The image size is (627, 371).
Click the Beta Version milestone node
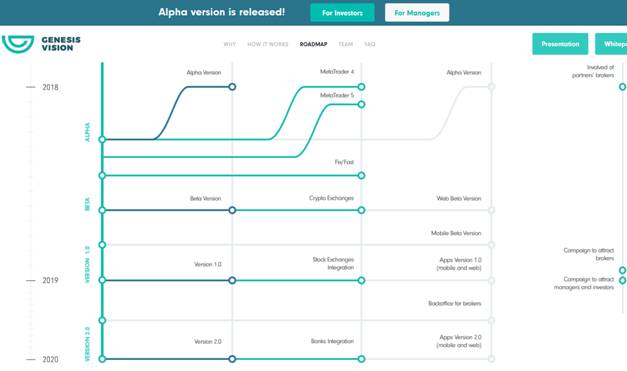pyautogui.click(x=232, y=210)
